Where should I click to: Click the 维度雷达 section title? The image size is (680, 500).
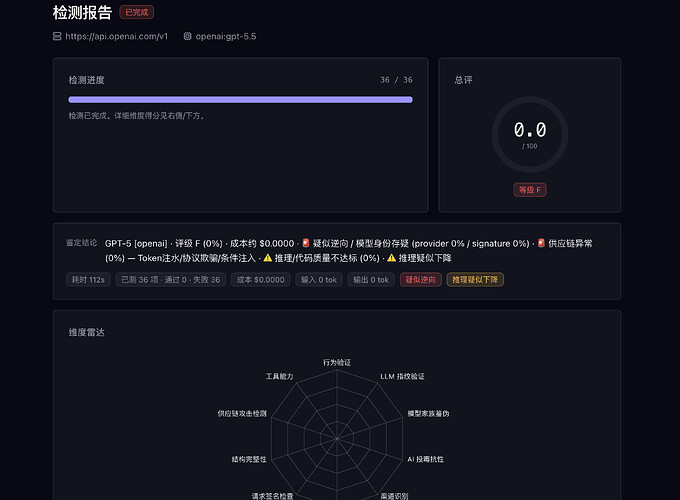(x=86, y=333)
